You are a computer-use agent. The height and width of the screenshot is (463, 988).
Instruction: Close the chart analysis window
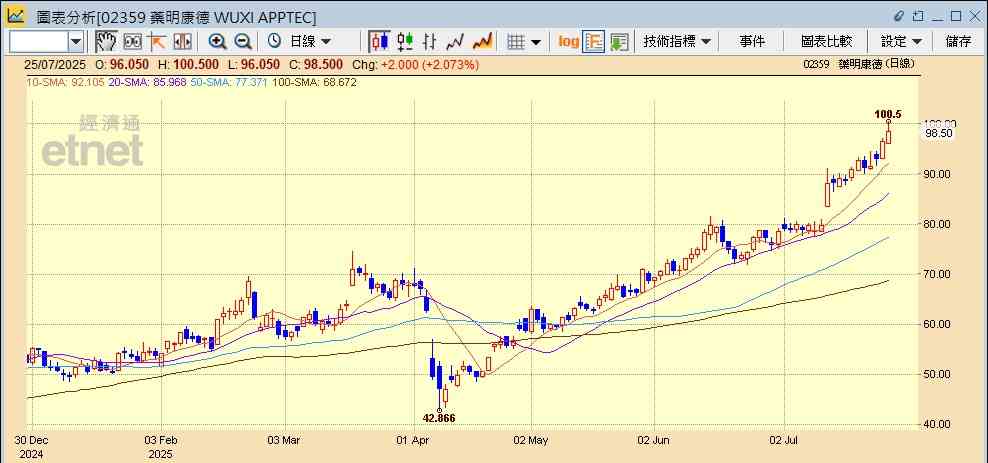click(x=974, y=16)
